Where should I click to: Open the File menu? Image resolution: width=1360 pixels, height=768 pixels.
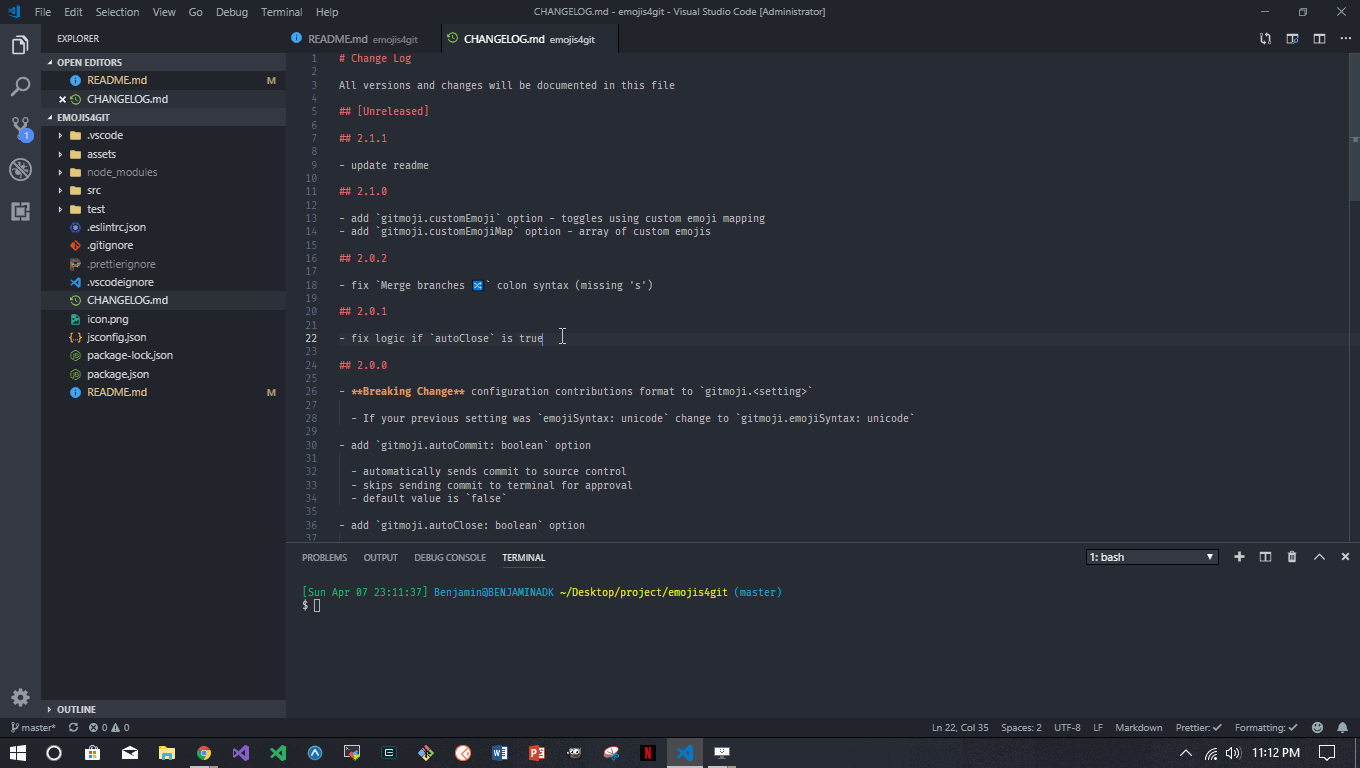pyautogui.click(x=43, y=12)
